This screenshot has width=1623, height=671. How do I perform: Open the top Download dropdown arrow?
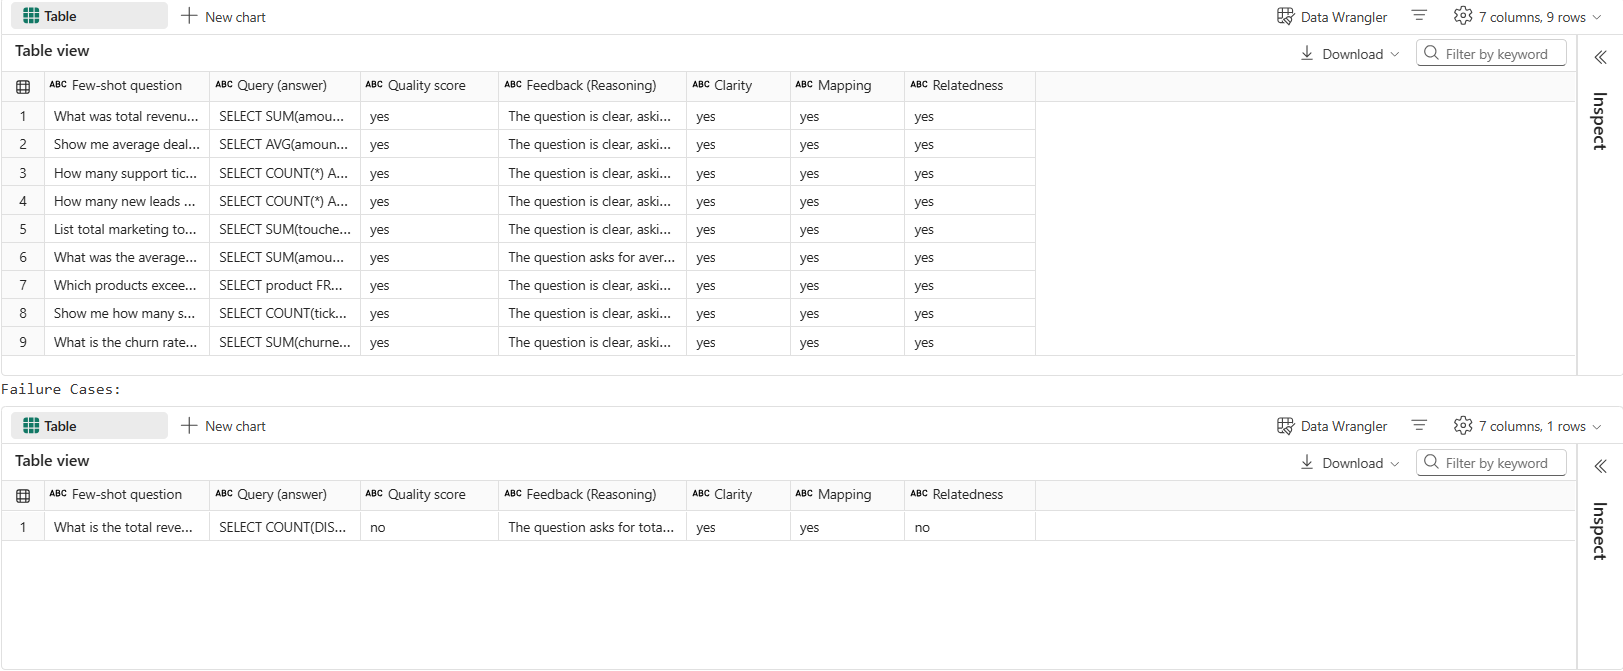1395,54
